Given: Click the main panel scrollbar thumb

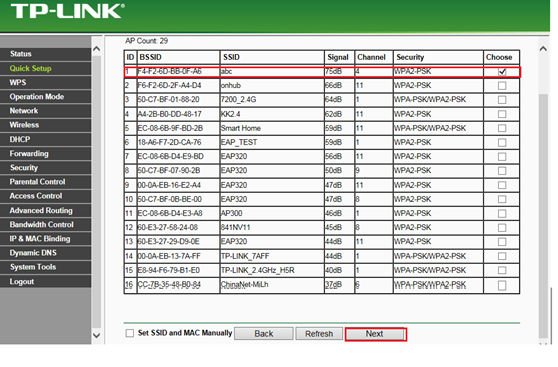Looking at the screenshot, I should (543, 215).
